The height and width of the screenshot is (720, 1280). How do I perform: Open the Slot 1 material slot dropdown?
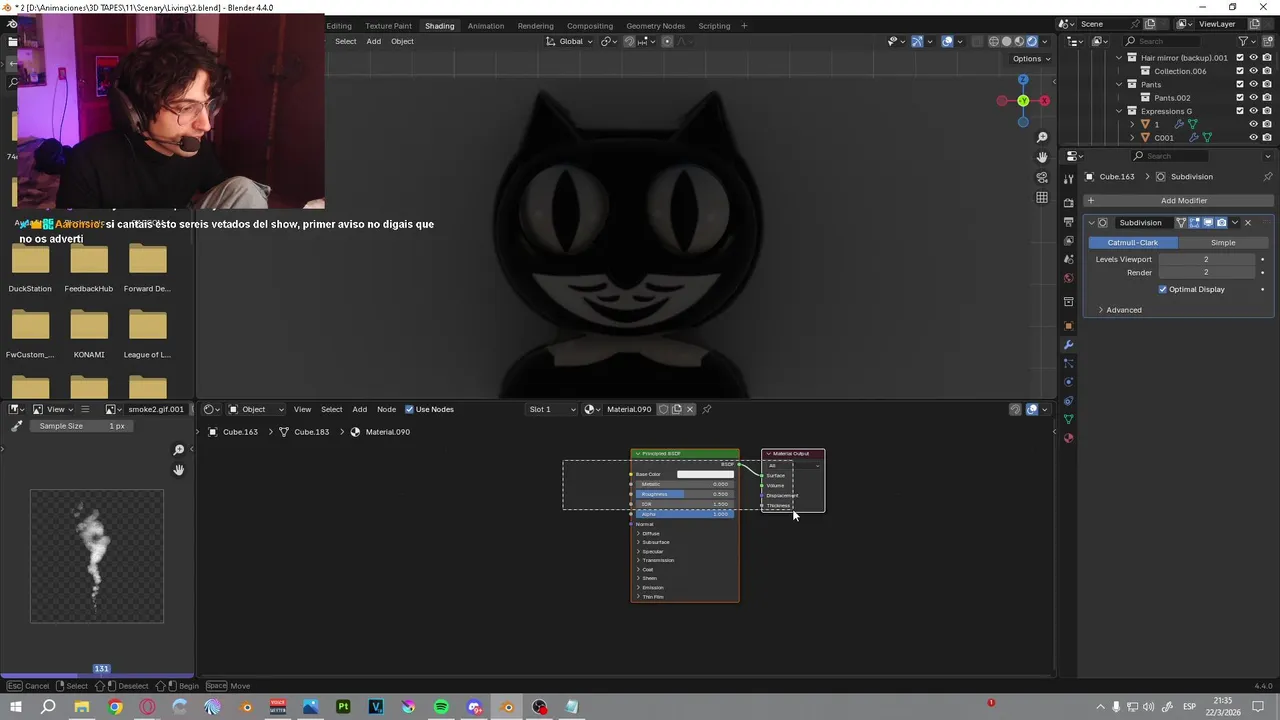[x=552, y=409]
